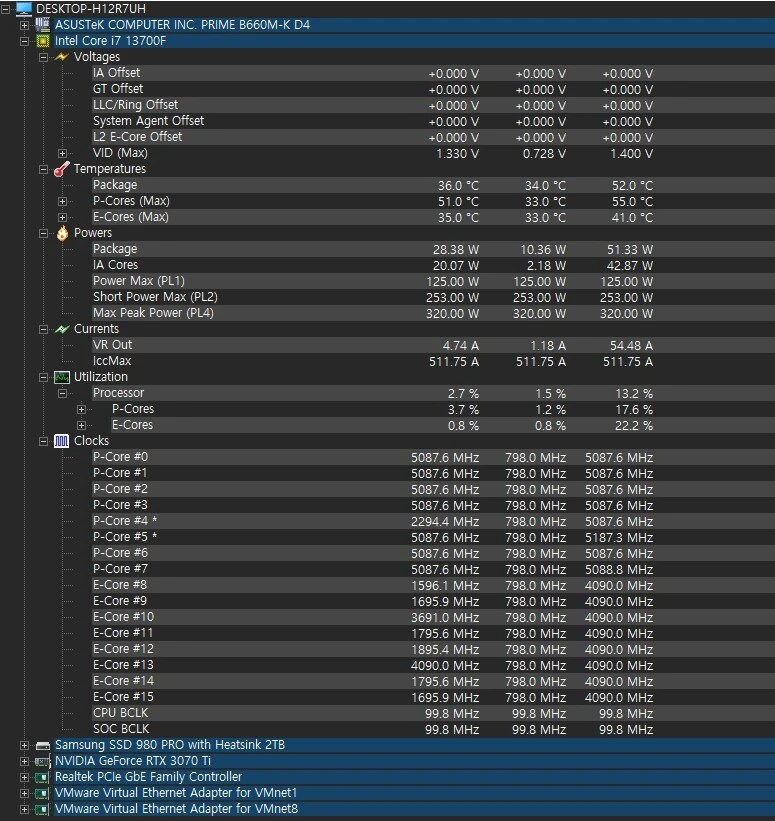Image resolution: width=775 pixels, height=821 pixels.
Task: Click the Currents wave icon
Action: [x=62, y=329]
